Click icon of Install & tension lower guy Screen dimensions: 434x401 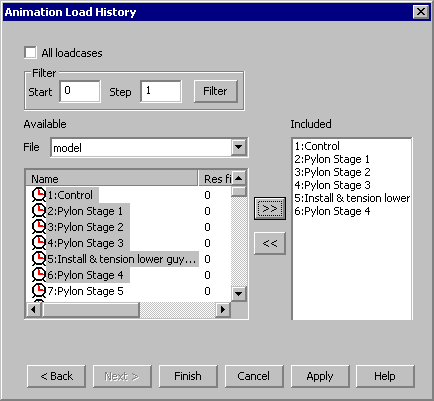[x=39, y=259]
